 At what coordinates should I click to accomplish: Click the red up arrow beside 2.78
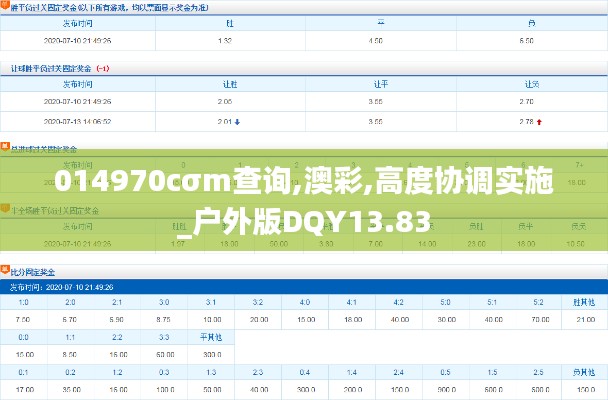click(x=539, y=122)
